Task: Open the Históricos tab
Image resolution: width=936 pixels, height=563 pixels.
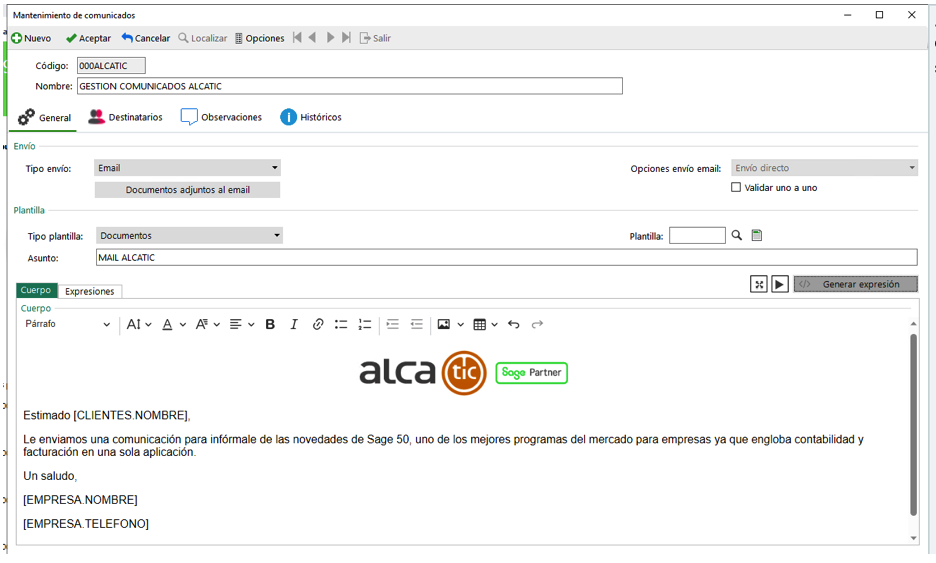Action: (311, 117)
